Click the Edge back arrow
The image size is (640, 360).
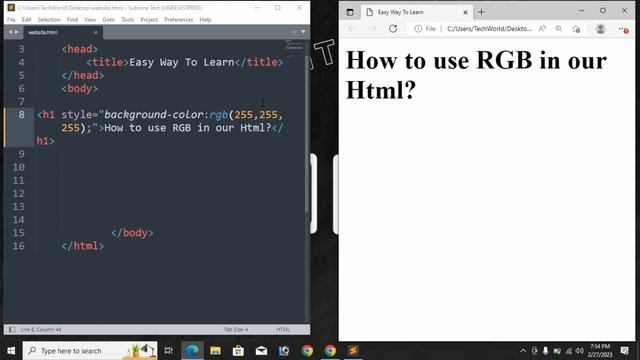coord(352,29)
